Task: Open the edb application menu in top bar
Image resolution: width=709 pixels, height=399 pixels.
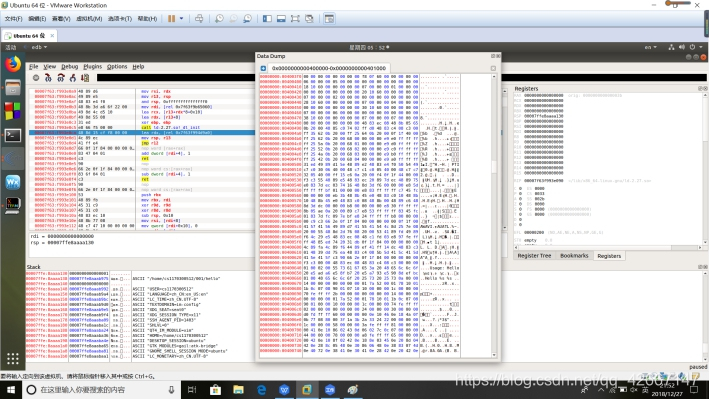Action: (x=38, y=47)
